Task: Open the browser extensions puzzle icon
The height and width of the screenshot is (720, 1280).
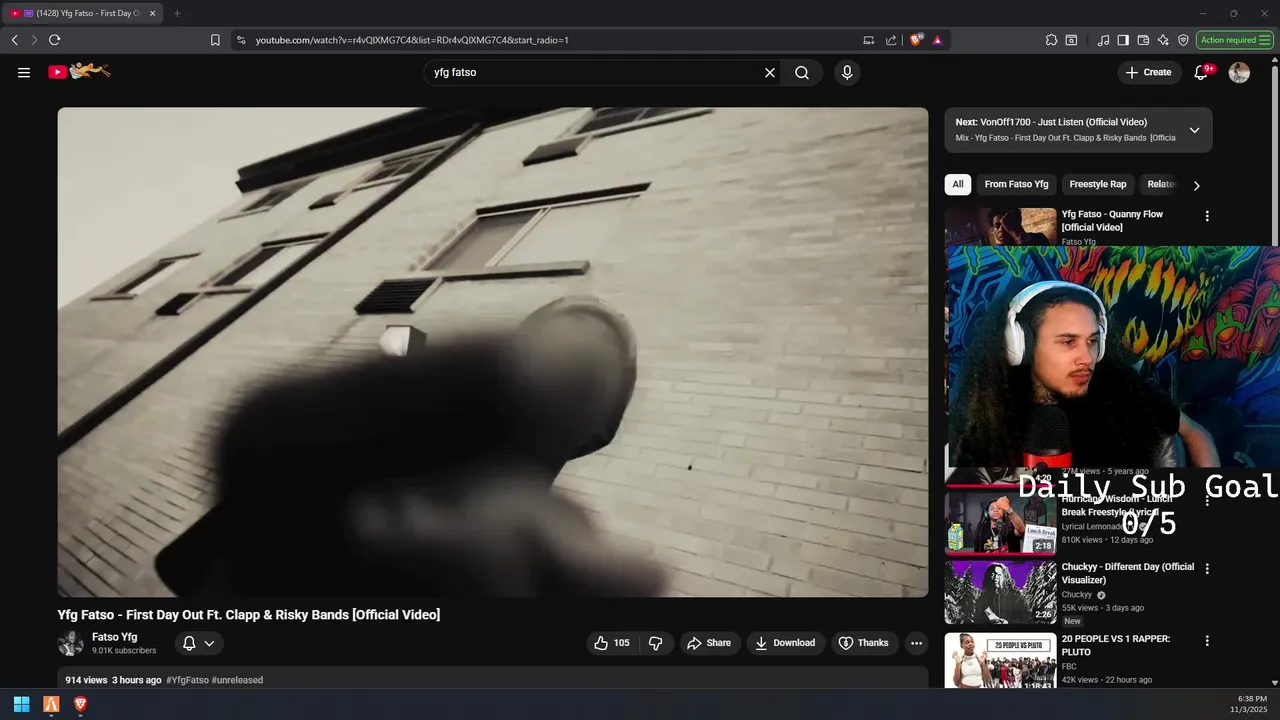Action: (x=1051, y=40)
